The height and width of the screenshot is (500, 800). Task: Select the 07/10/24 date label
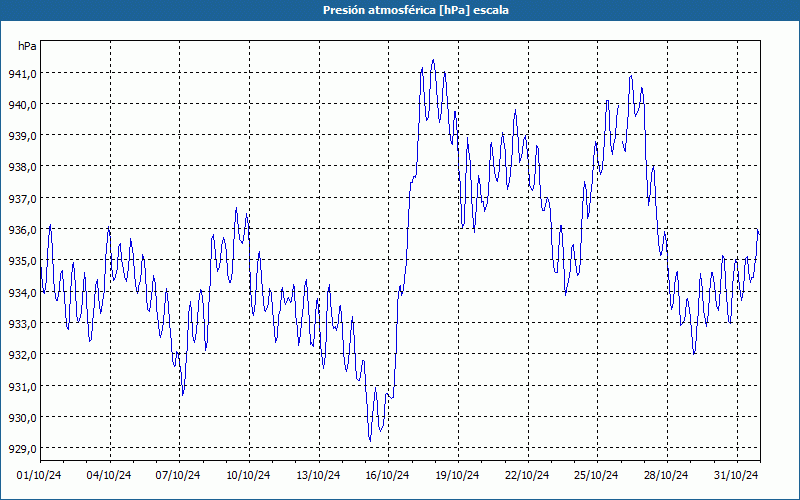click(178, 476)
